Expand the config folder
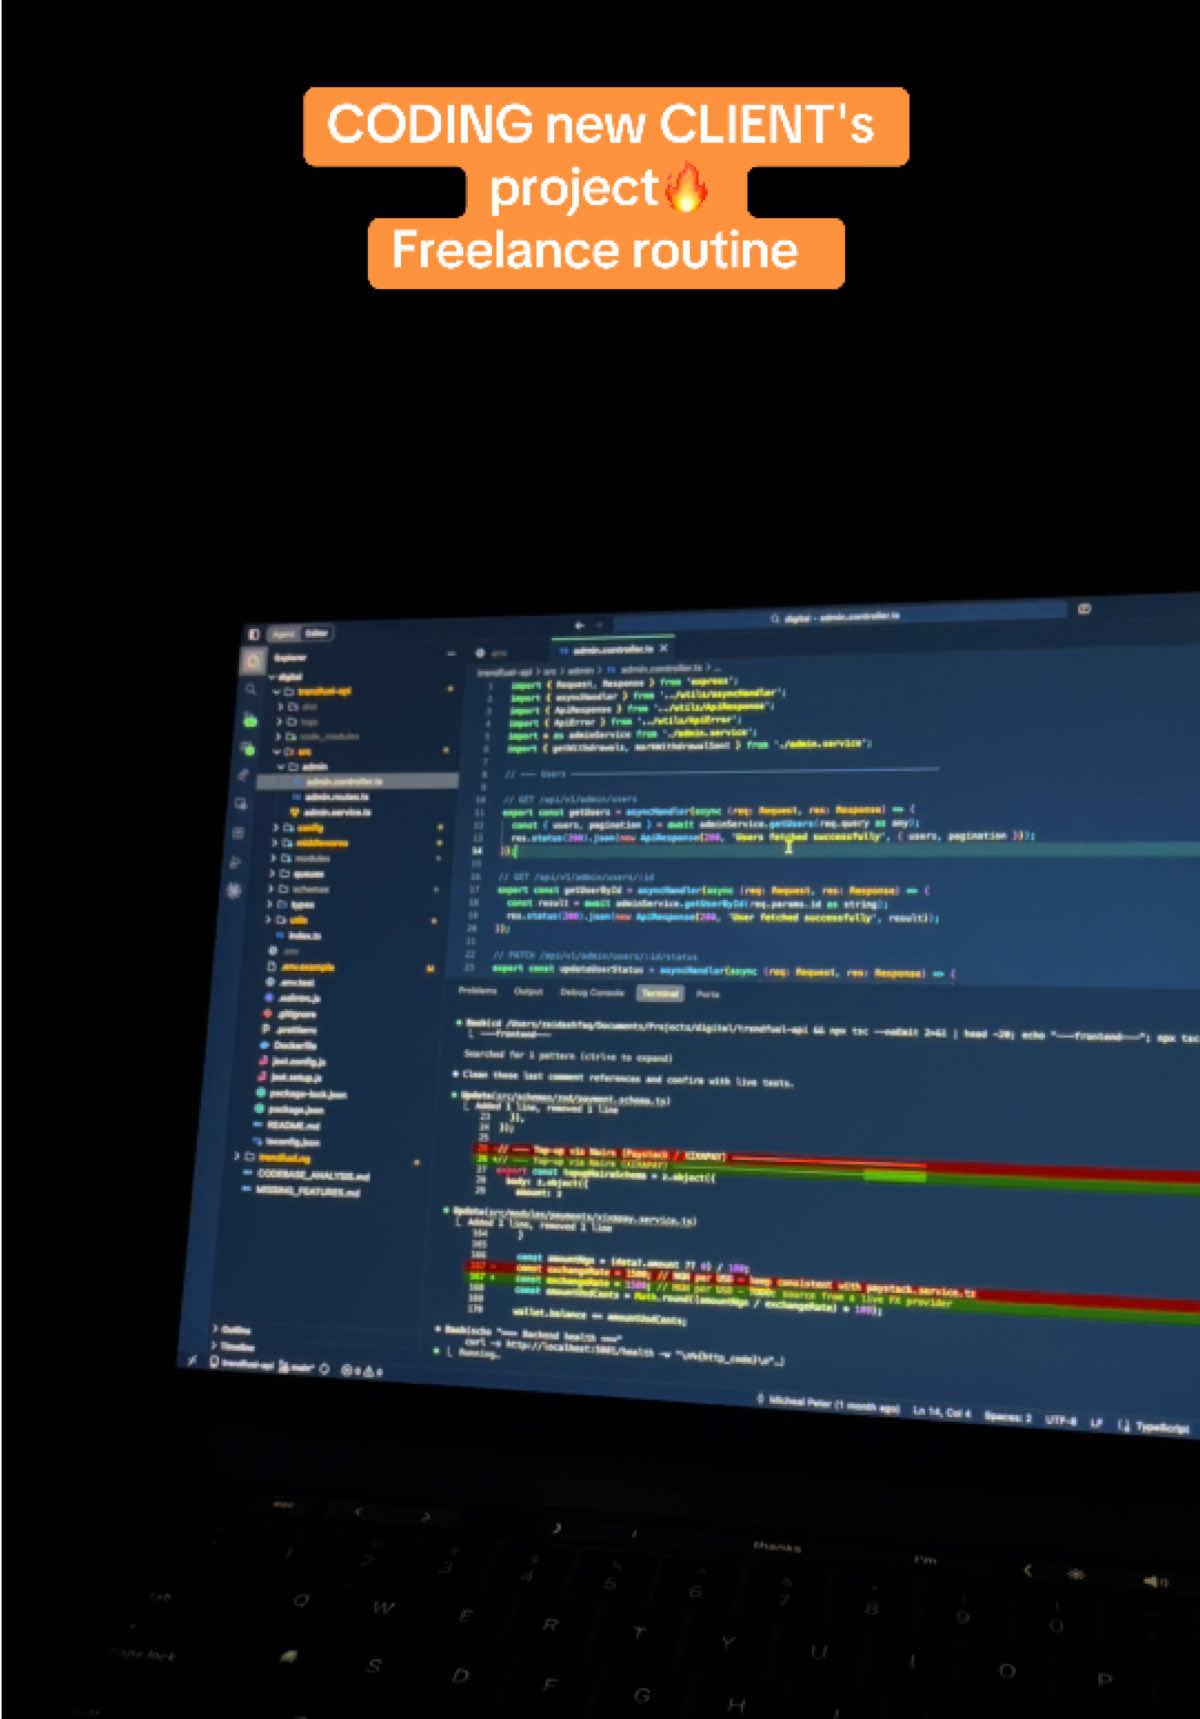Viewport: 1200px width, 1719px height. (x=300, y=828)
